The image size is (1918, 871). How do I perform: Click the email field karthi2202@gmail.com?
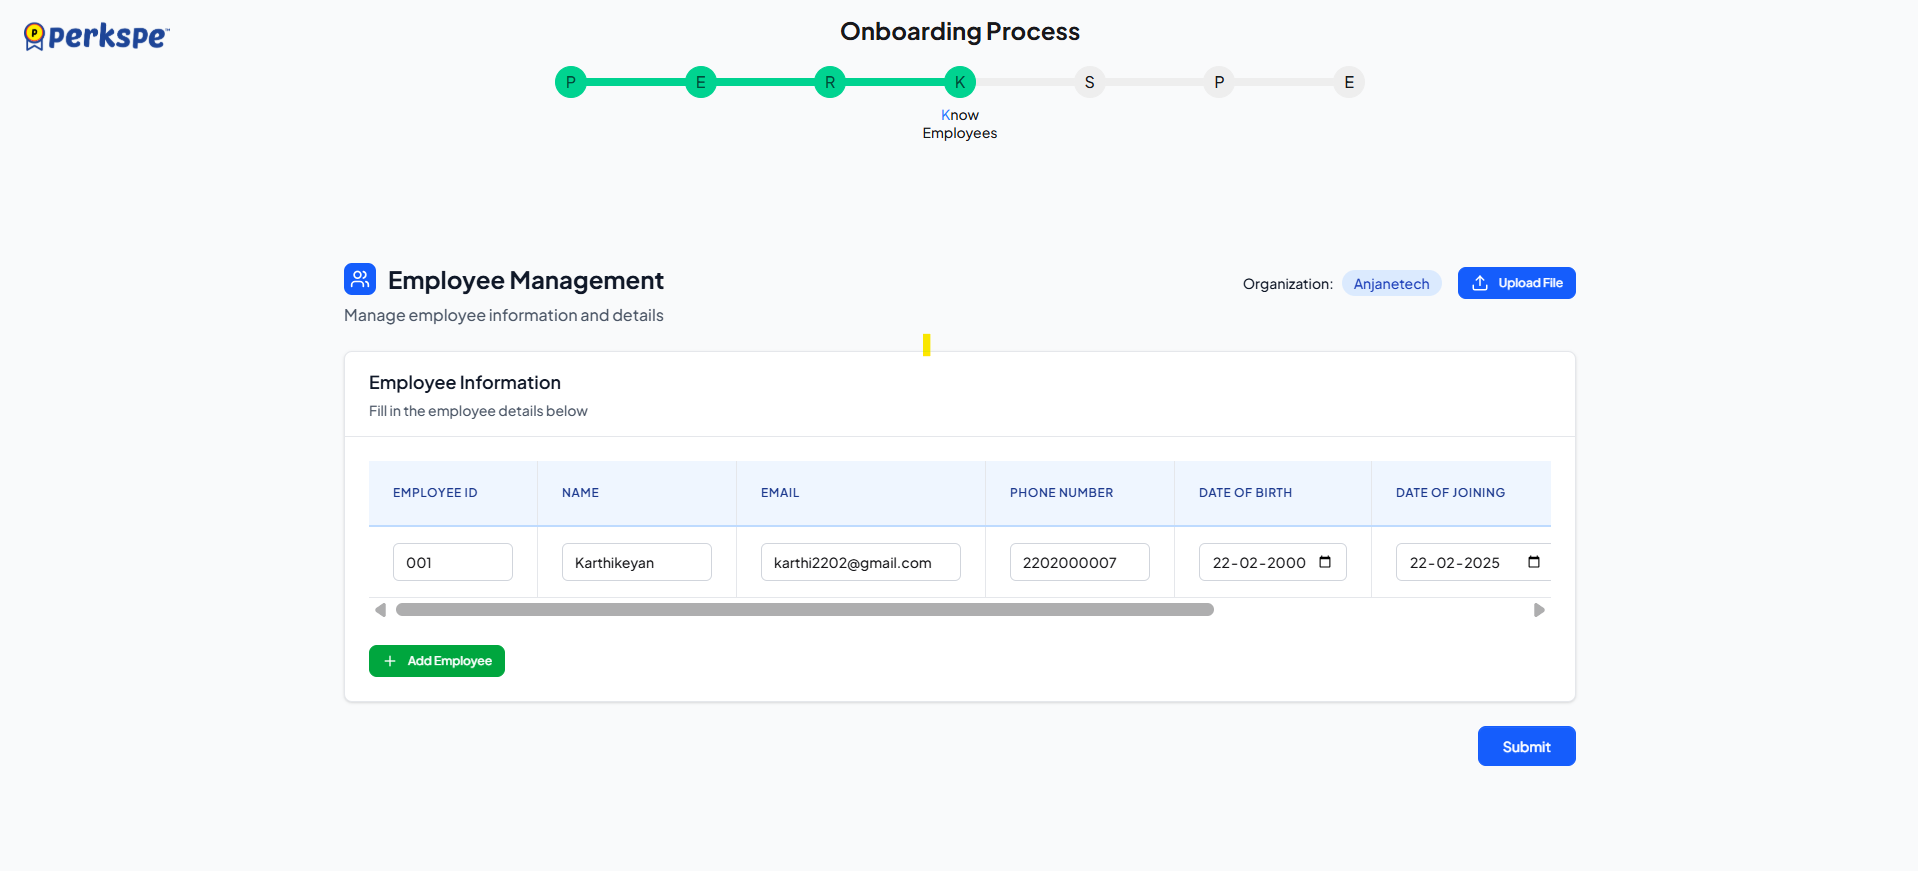(860, 562)
